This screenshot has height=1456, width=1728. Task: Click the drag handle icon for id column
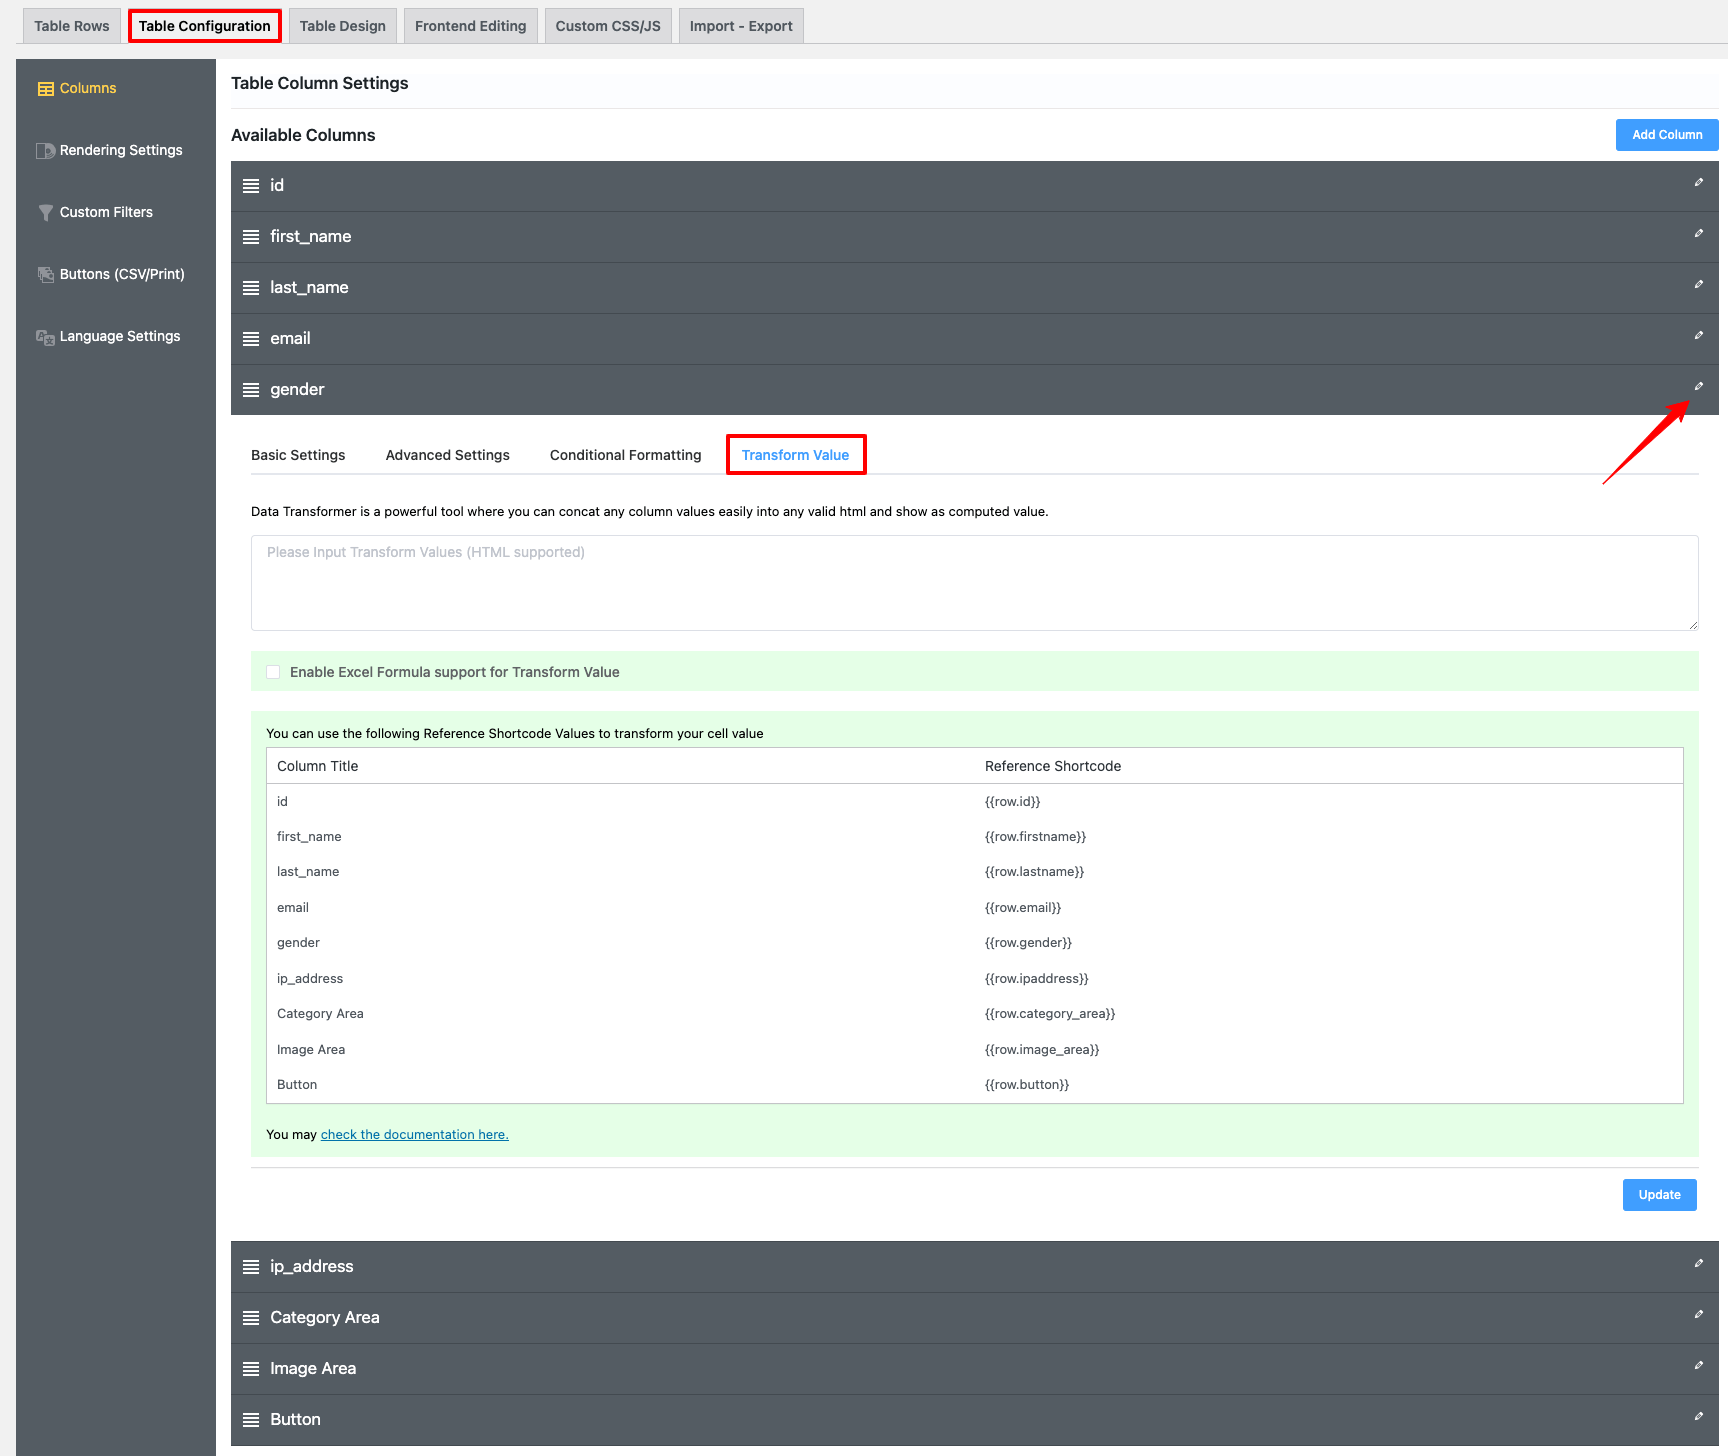251,186
